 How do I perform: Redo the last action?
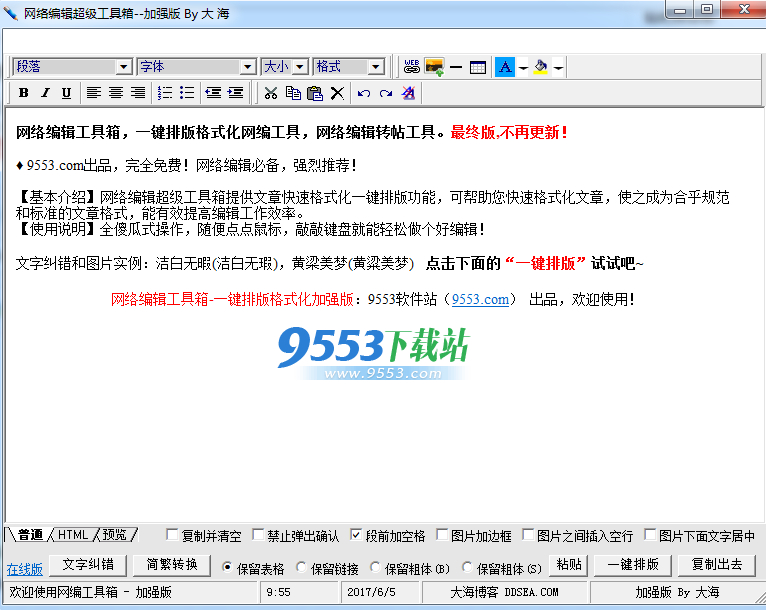coord(386,93)
